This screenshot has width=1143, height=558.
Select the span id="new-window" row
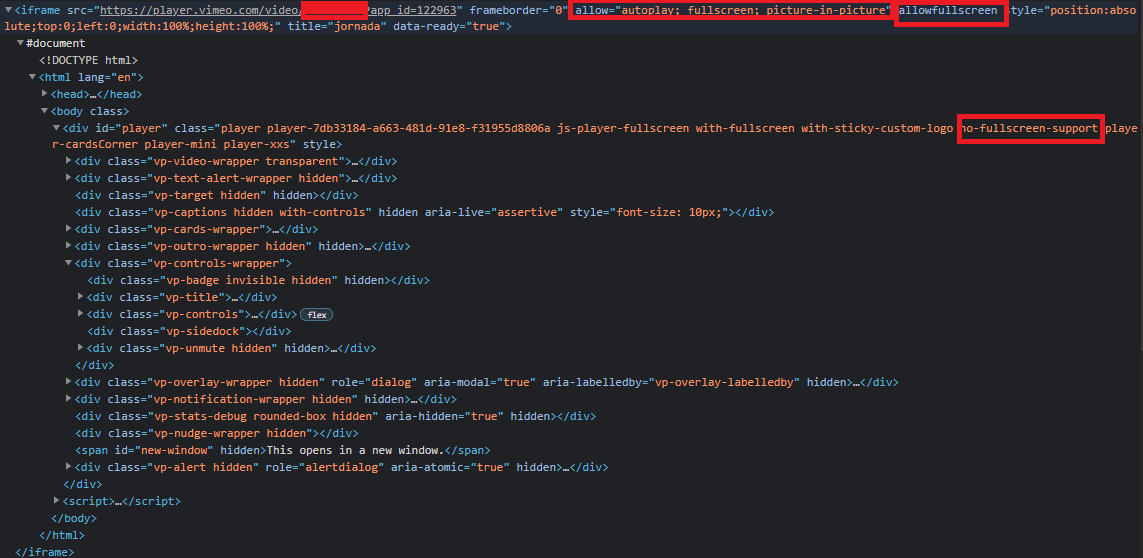pyautogui.click(x=282, y=450)
